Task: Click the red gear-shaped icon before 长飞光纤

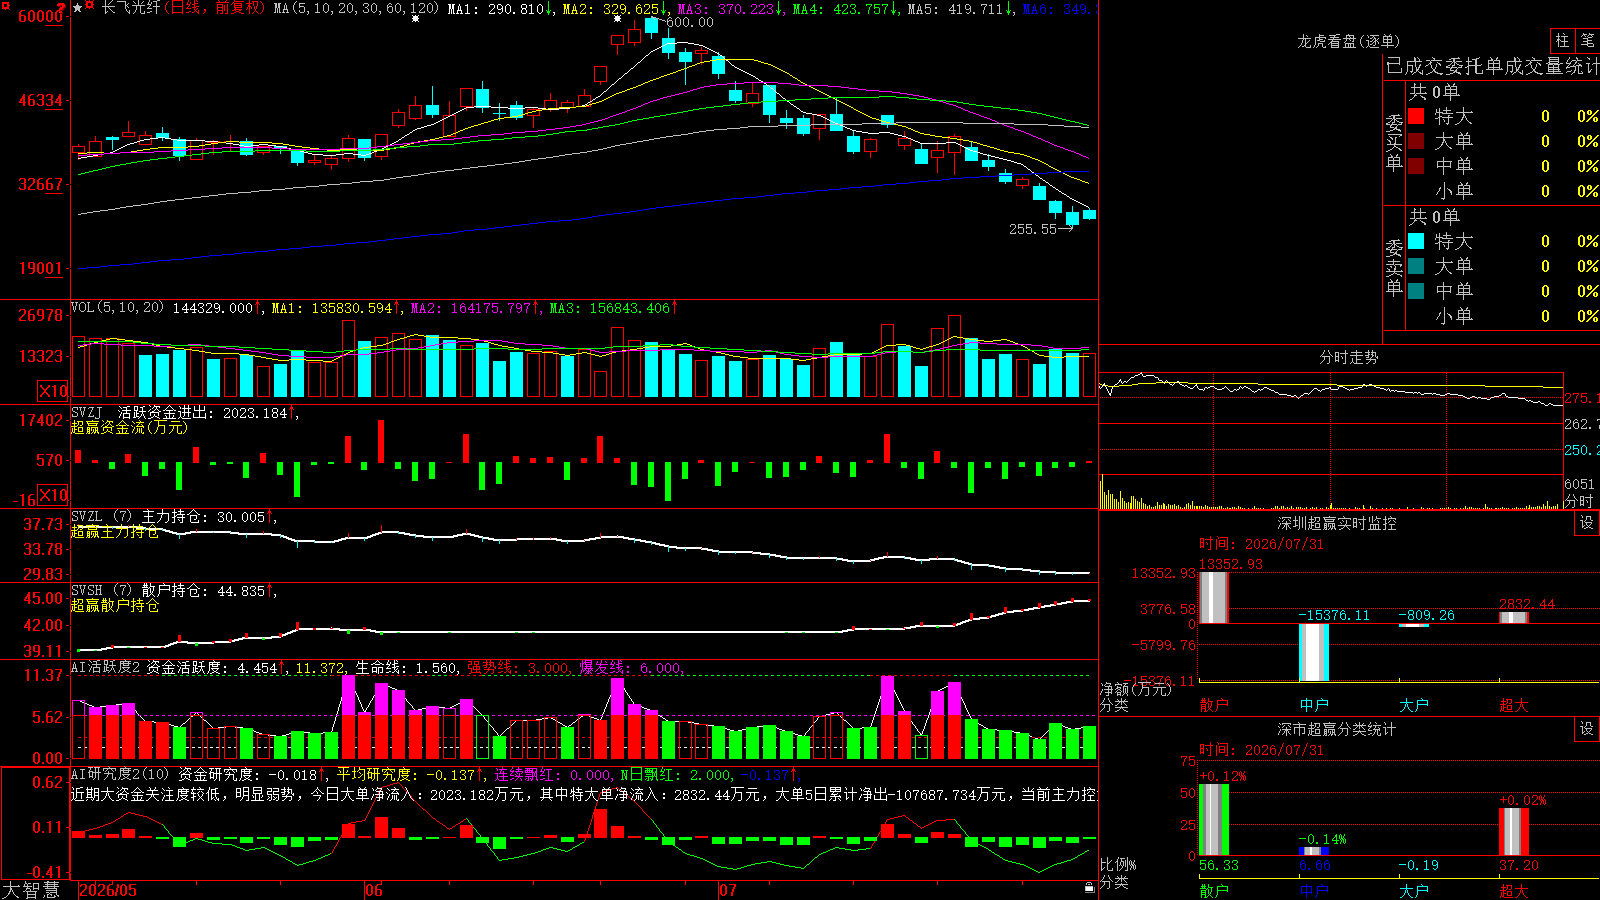Action: [x=91, y=7]
